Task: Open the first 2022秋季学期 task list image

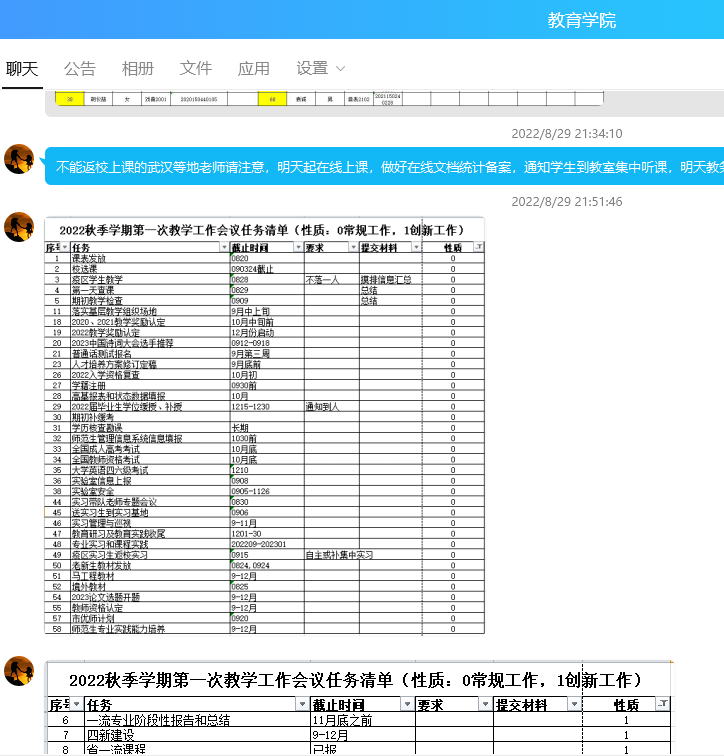Action: coord(265,425)
